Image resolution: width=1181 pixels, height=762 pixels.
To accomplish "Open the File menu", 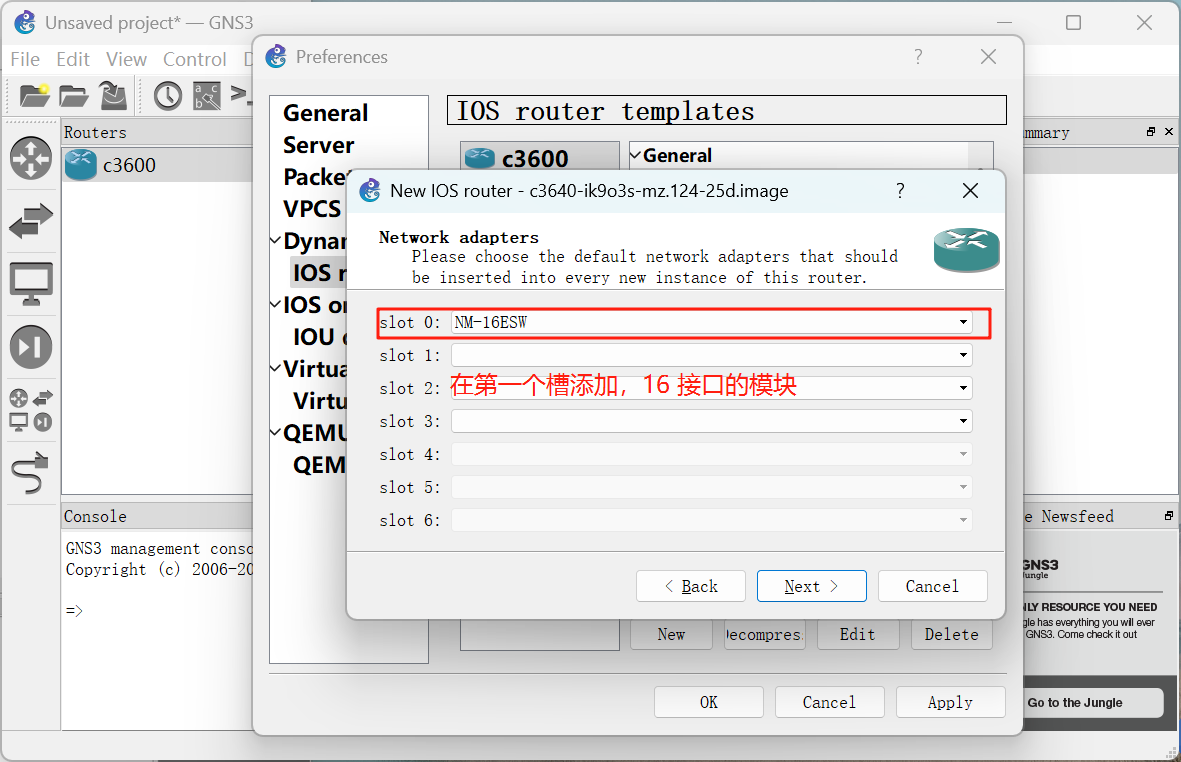I will click(25, 59).
